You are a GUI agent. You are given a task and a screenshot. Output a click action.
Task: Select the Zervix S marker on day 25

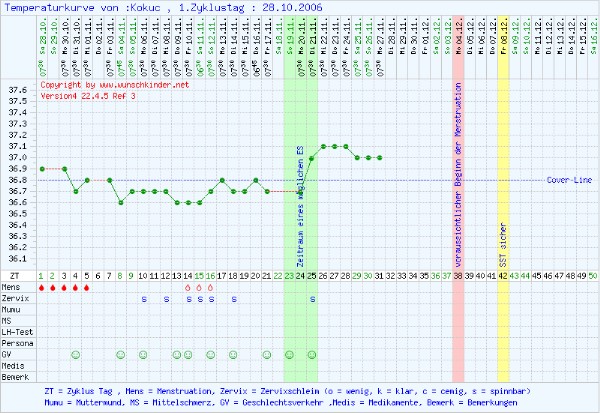[x=312, y=299]
